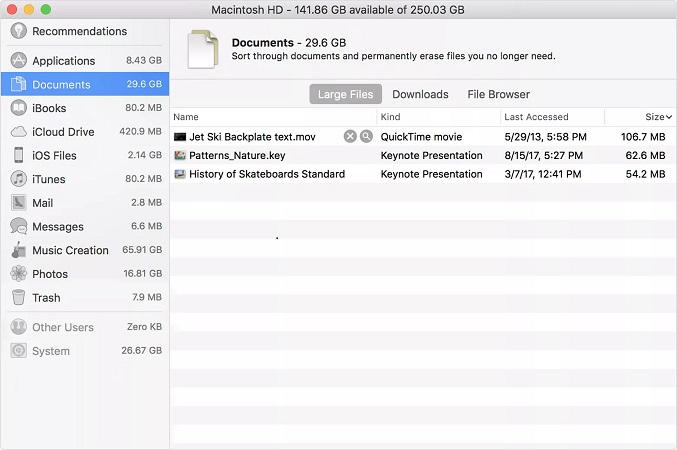Select the file name Jet Ski Backplate text.mov
Image resolution: width=677 pixels, height=450 pixels.
point(252,137)
